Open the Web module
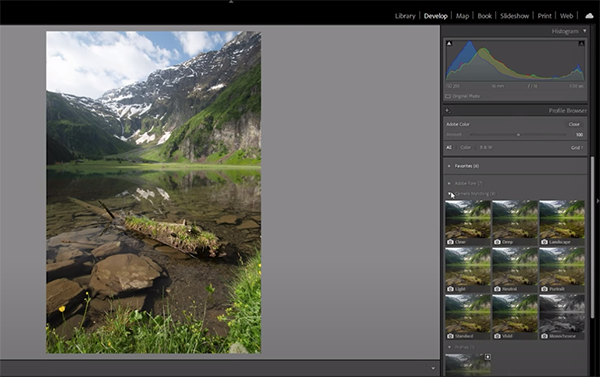 tap(566, 16)
